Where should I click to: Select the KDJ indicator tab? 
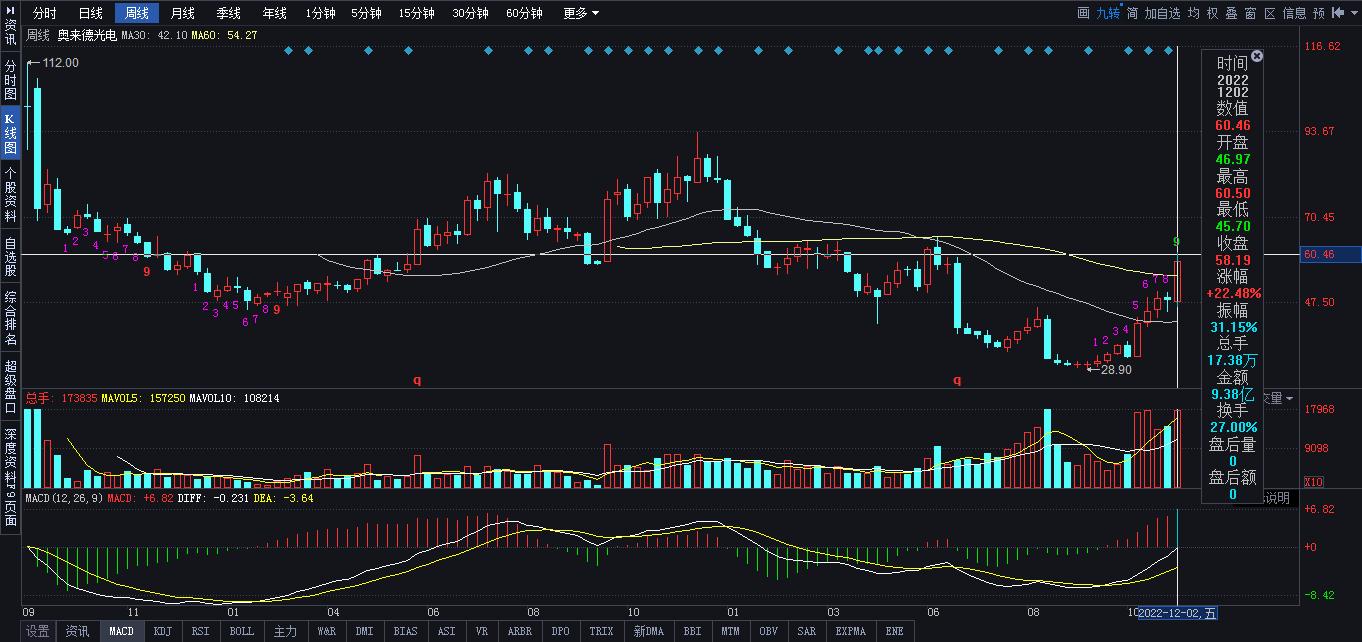(161, 631)
